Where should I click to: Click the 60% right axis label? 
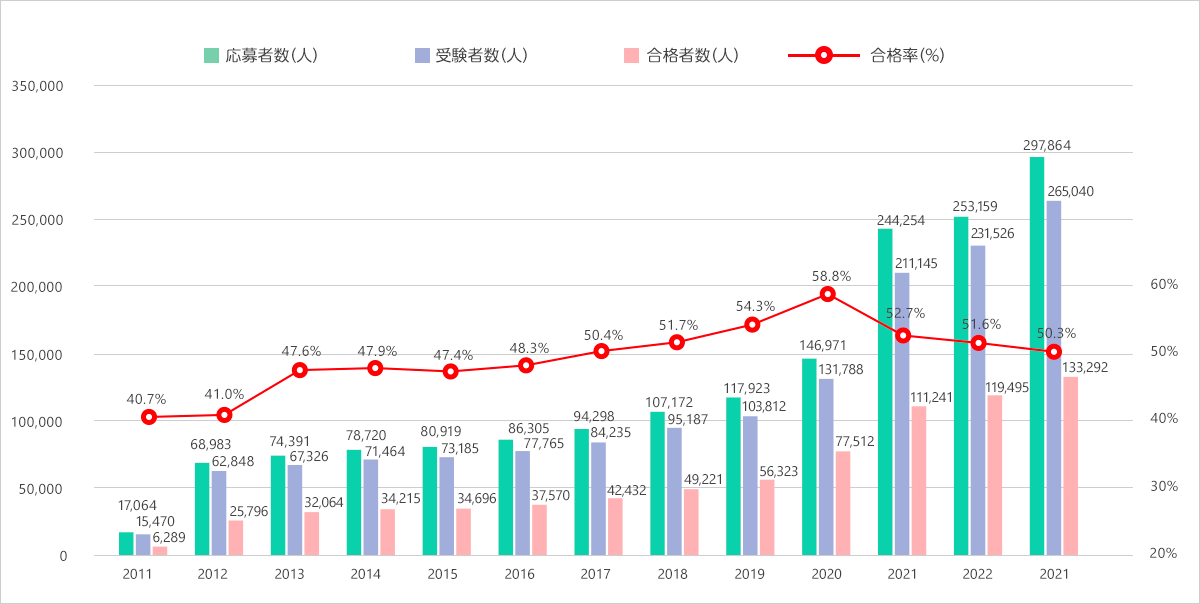(1165, 285)
